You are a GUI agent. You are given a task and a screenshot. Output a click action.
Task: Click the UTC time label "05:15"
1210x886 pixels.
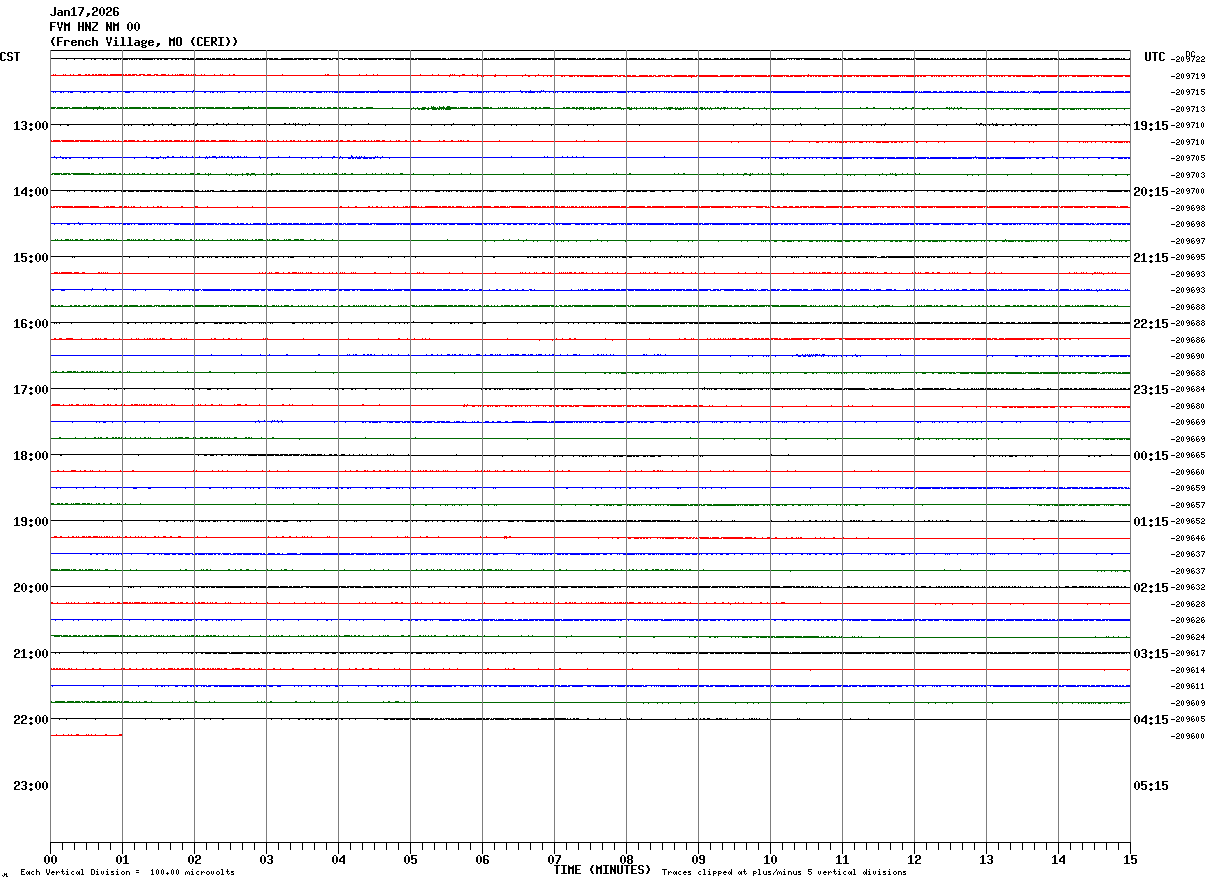click(x=1151, y=785)
